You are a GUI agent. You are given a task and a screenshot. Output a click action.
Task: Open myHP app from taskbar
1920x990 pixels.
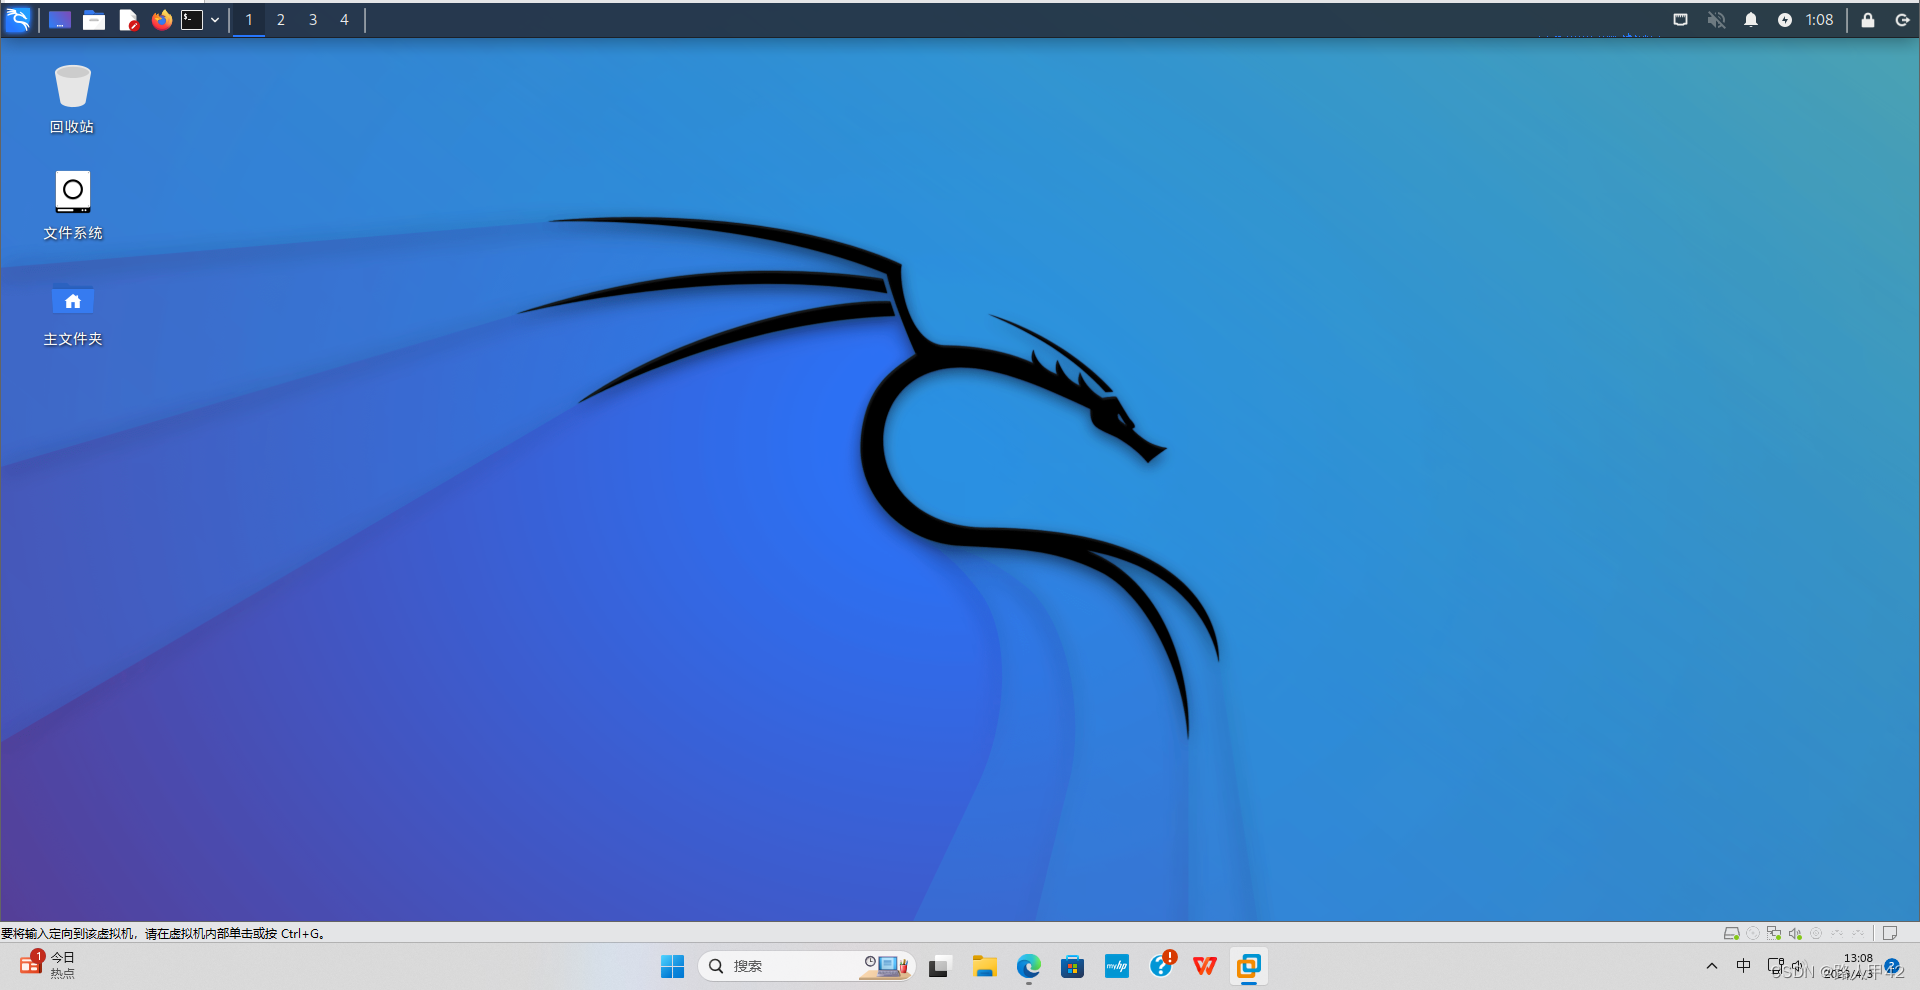1117,966
